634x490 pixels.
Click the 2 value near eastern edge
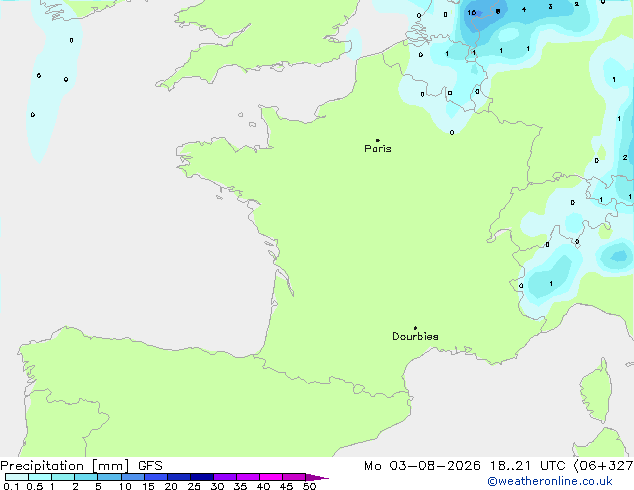coord(625,157)
